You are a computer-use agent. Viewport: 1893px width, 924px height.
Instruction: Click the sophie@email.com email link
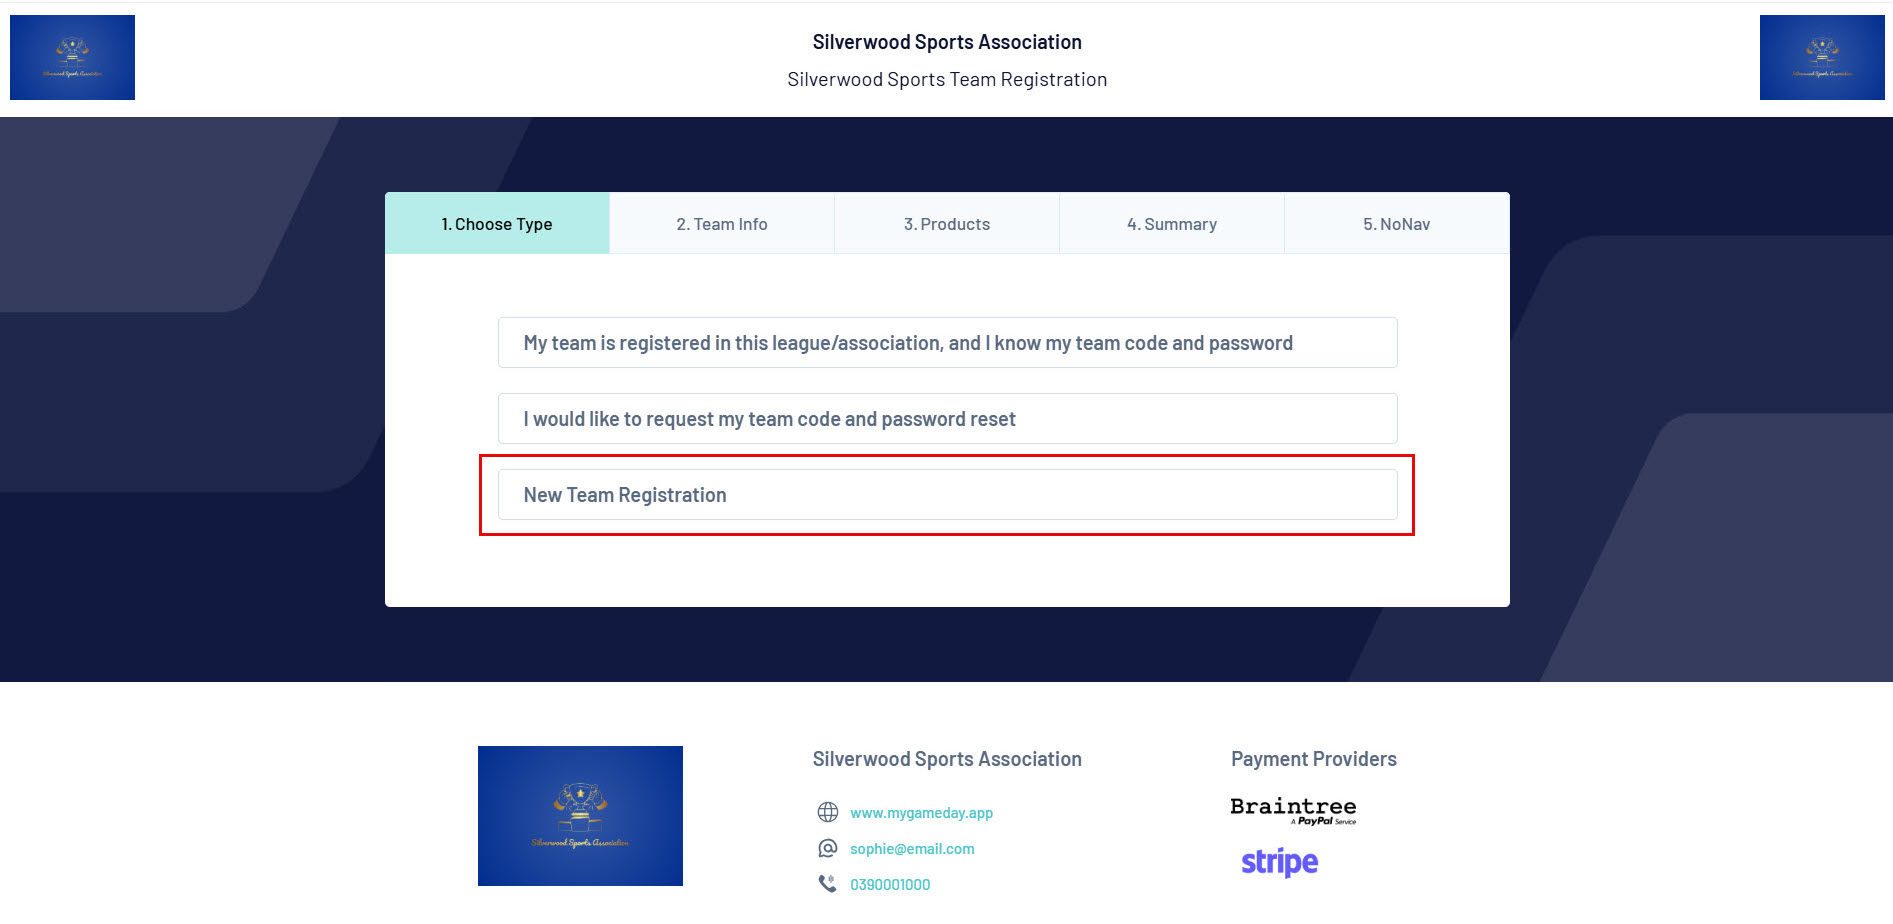[912, 849]
